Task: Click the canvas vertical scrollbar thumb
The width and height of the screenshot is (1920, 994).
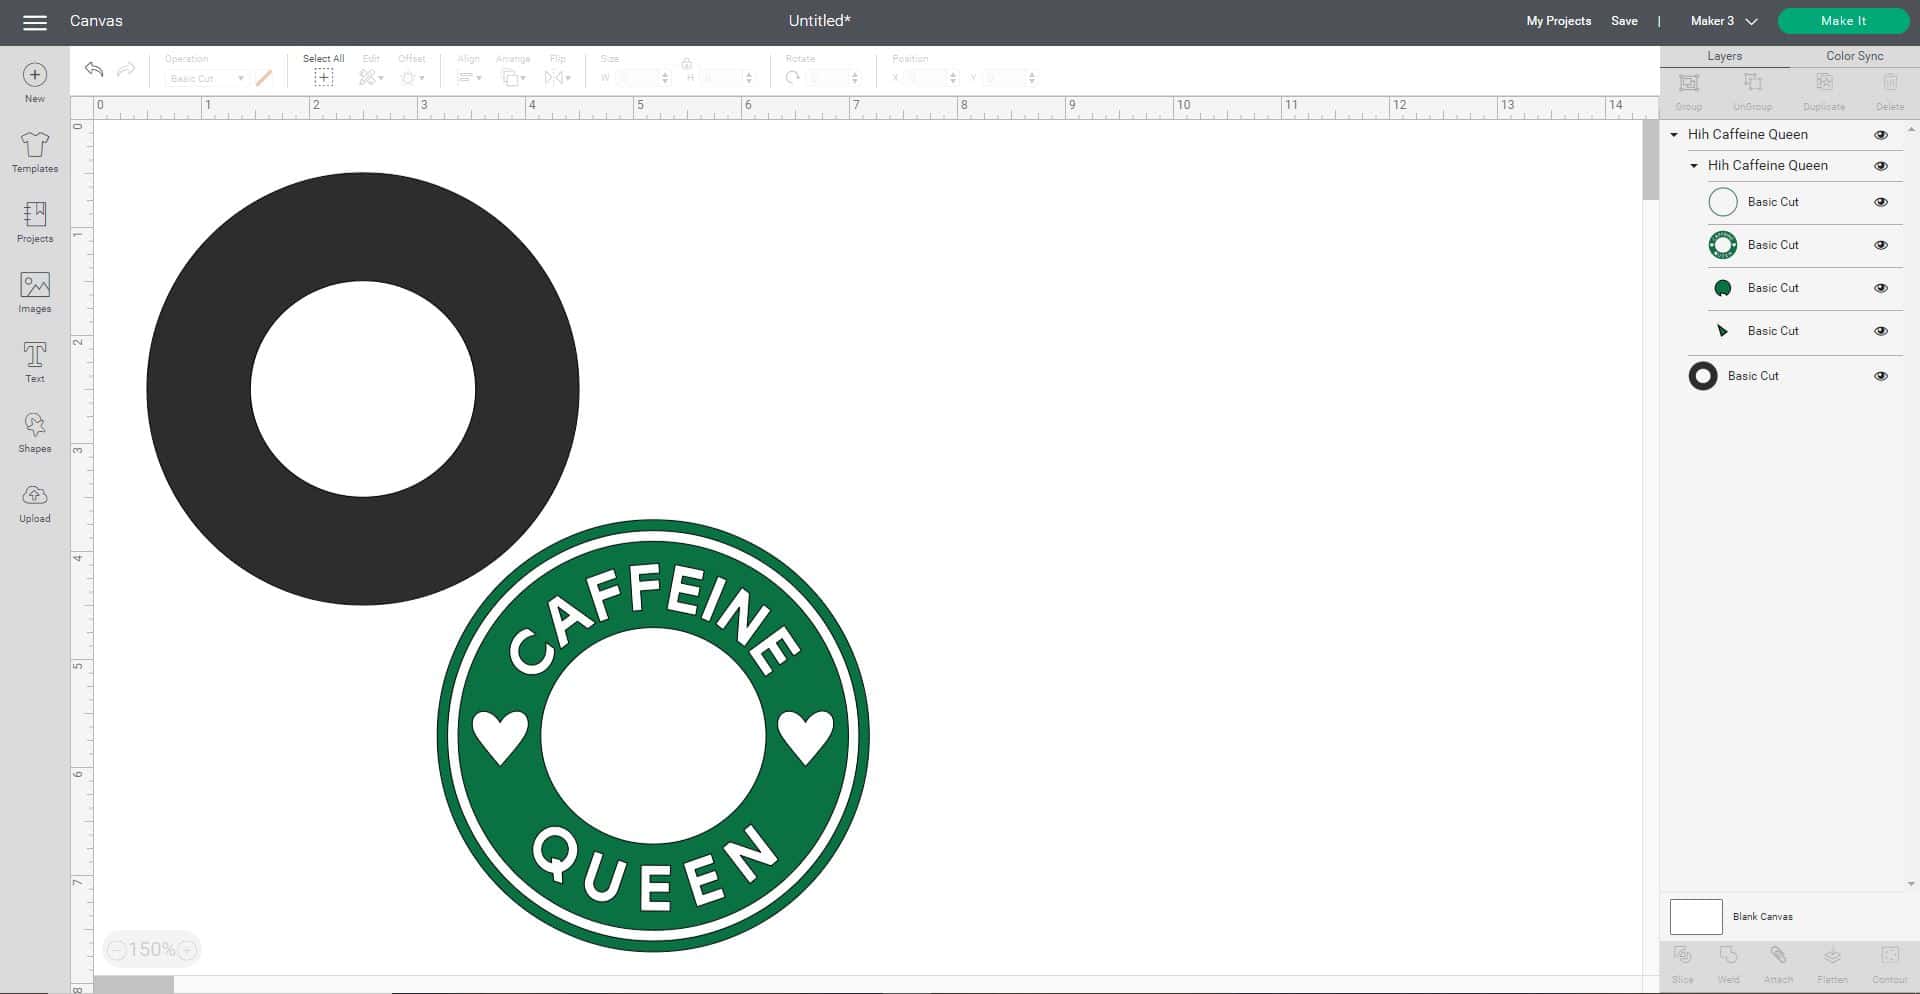Action: pyautogui.click(x=1650, y=160)
